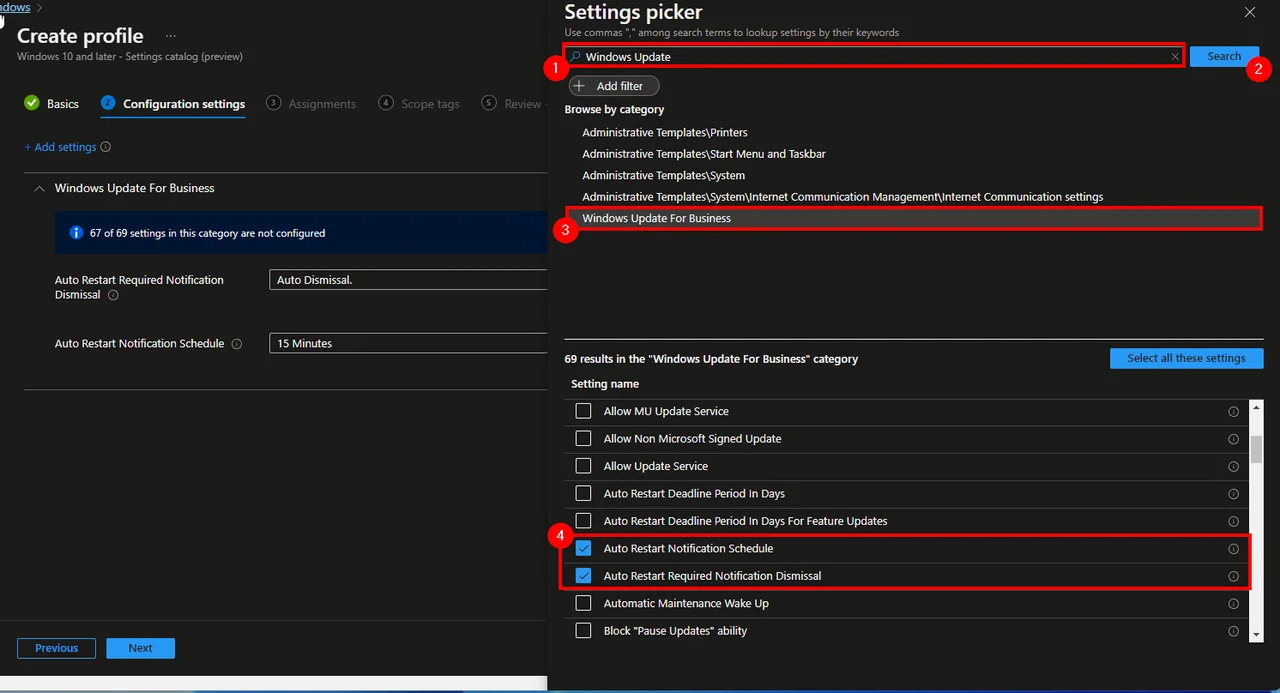Click info icon next to Add settings
The image size is (1280, 693).
click(106, 147)
